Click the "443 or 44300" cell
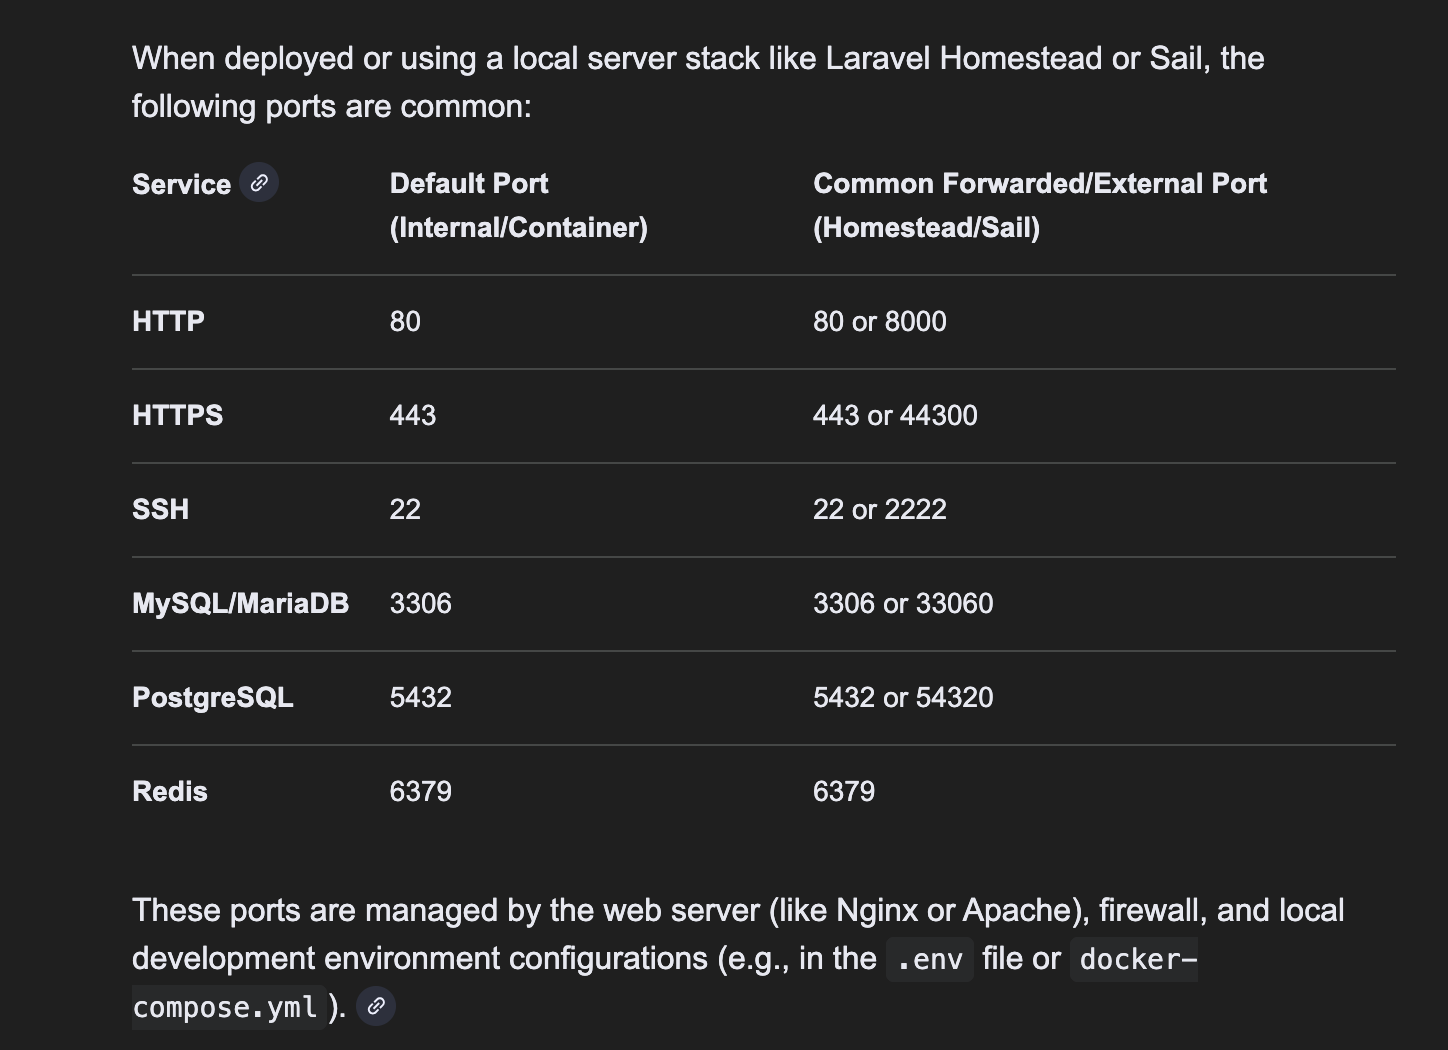 pyautogui.click(x=895, y=415)
